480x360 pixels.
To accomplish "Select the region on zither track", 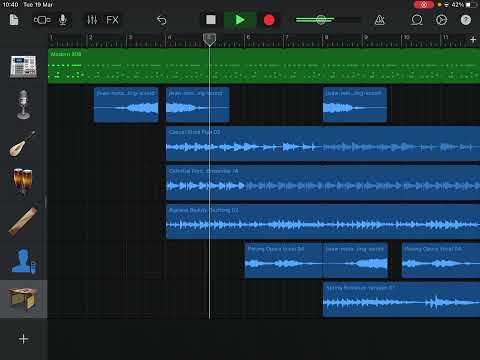I will tap(323, 221).
